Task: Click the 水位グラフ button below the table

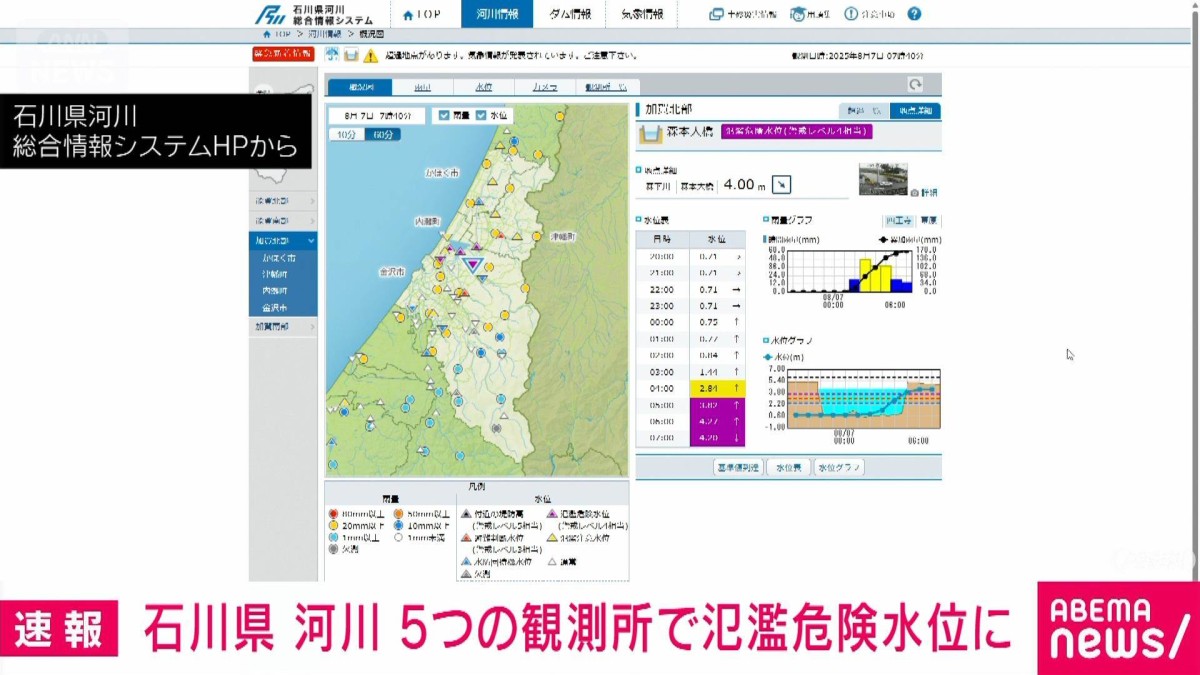Action: (x=839, y=466)
